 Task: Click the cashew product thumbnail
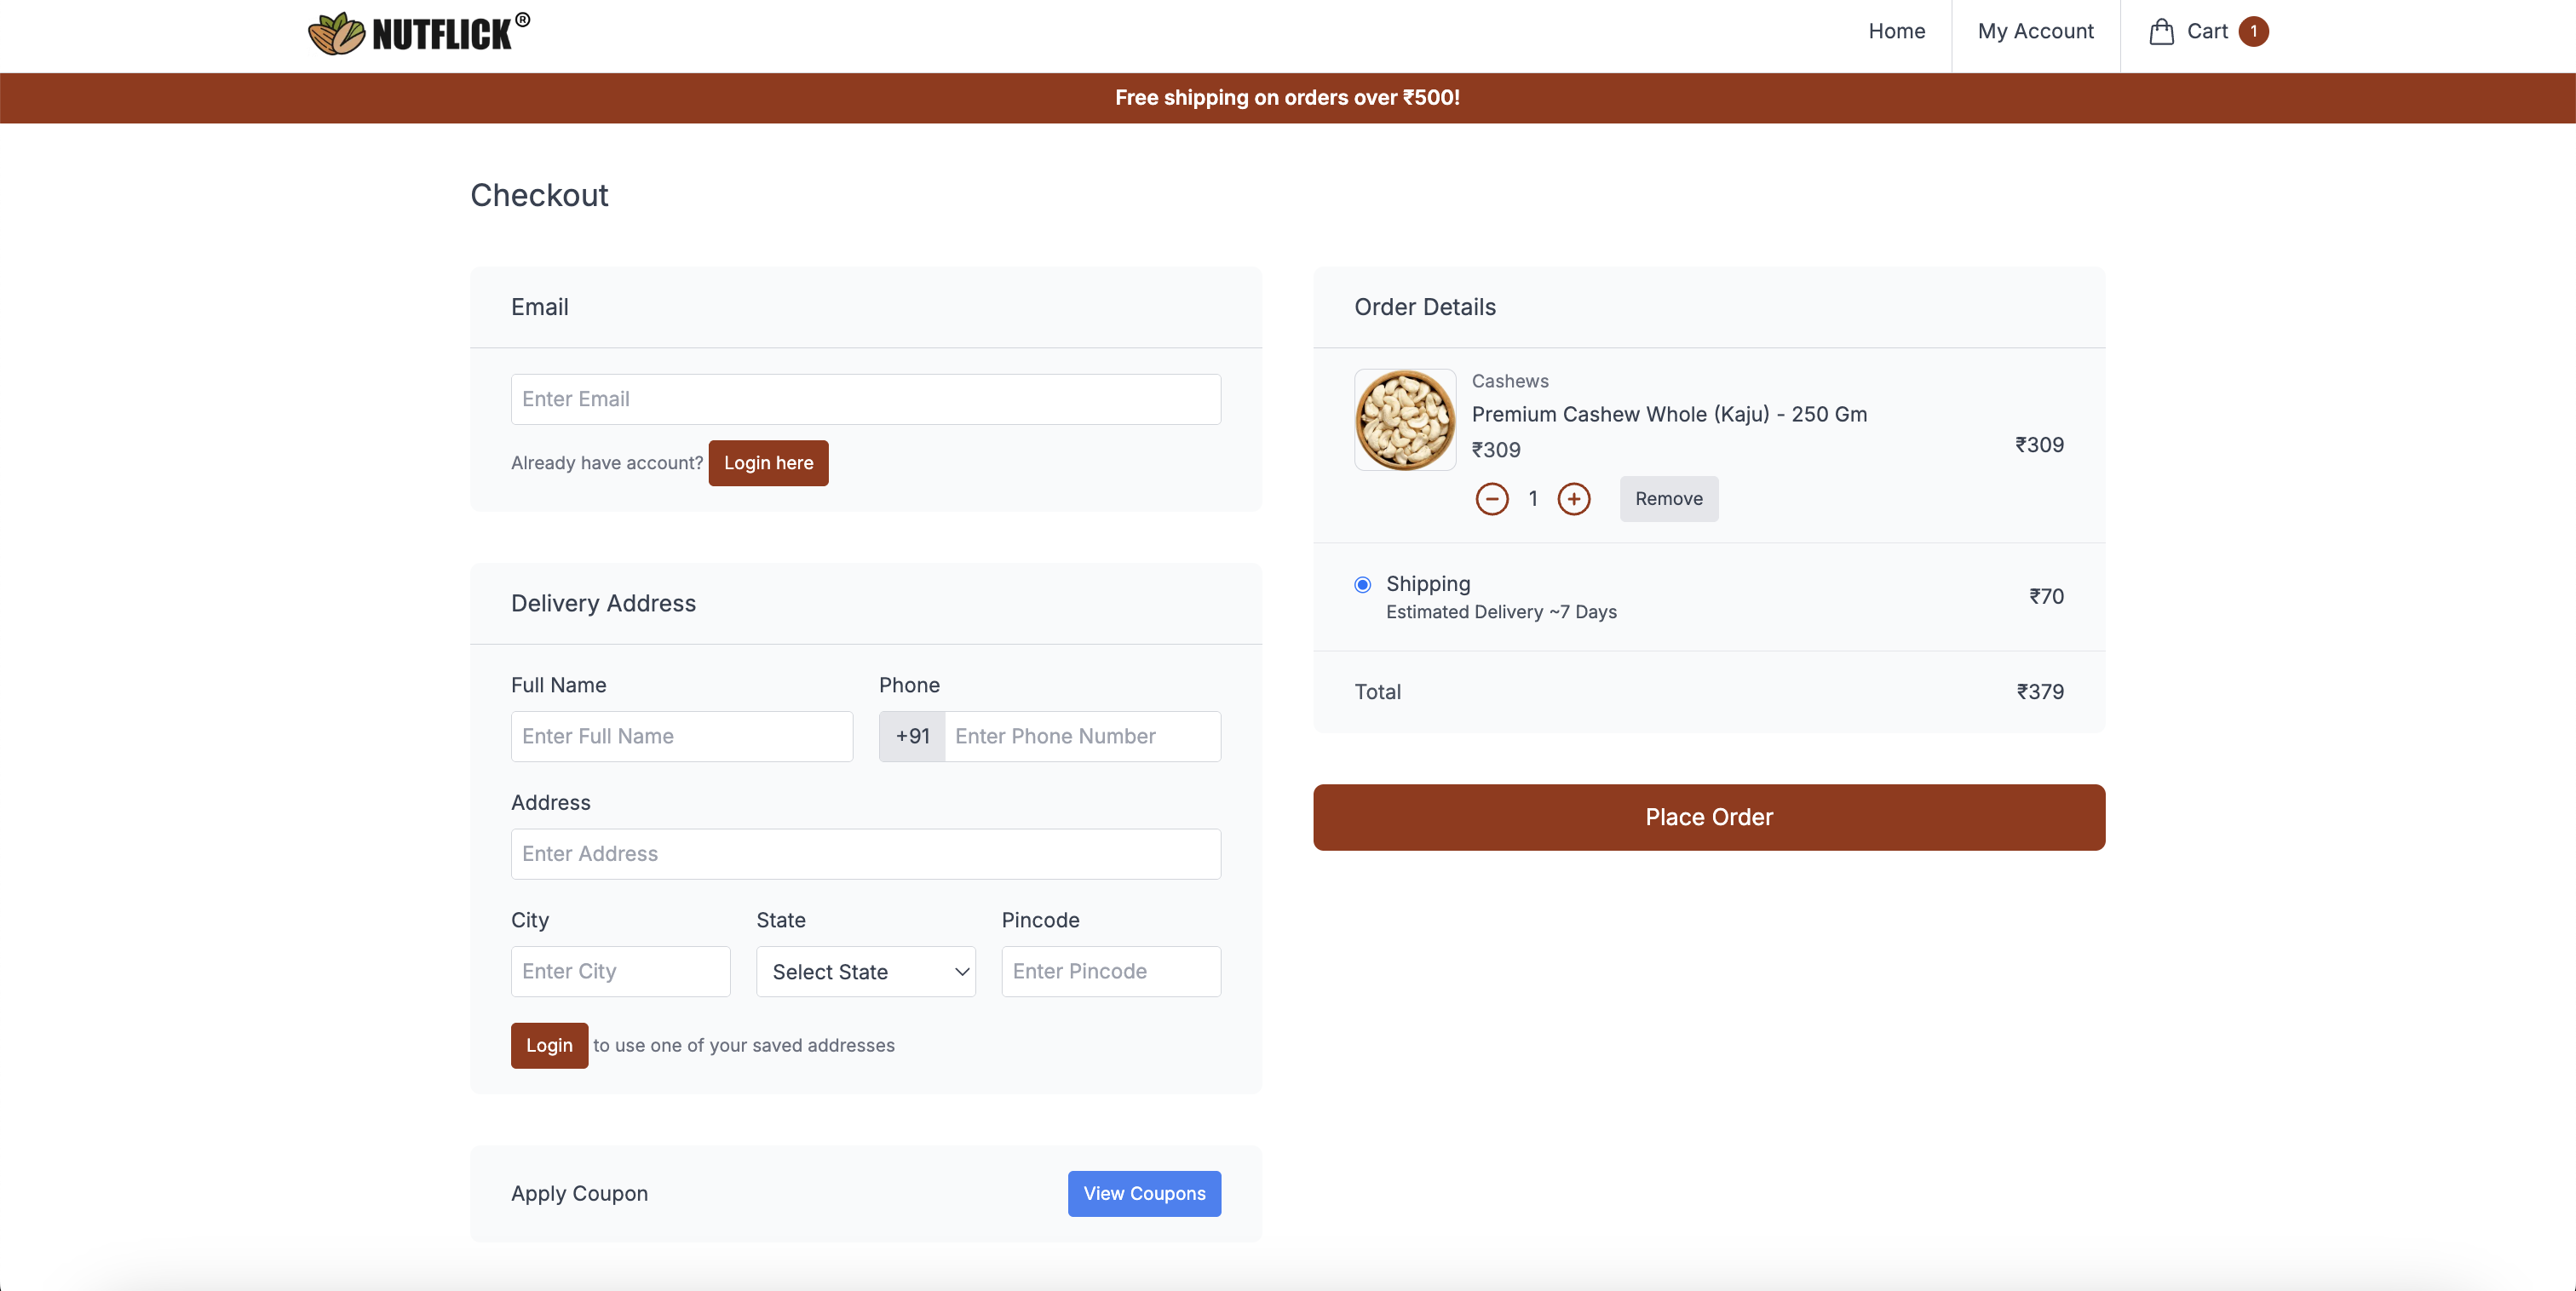[1404, 419]
